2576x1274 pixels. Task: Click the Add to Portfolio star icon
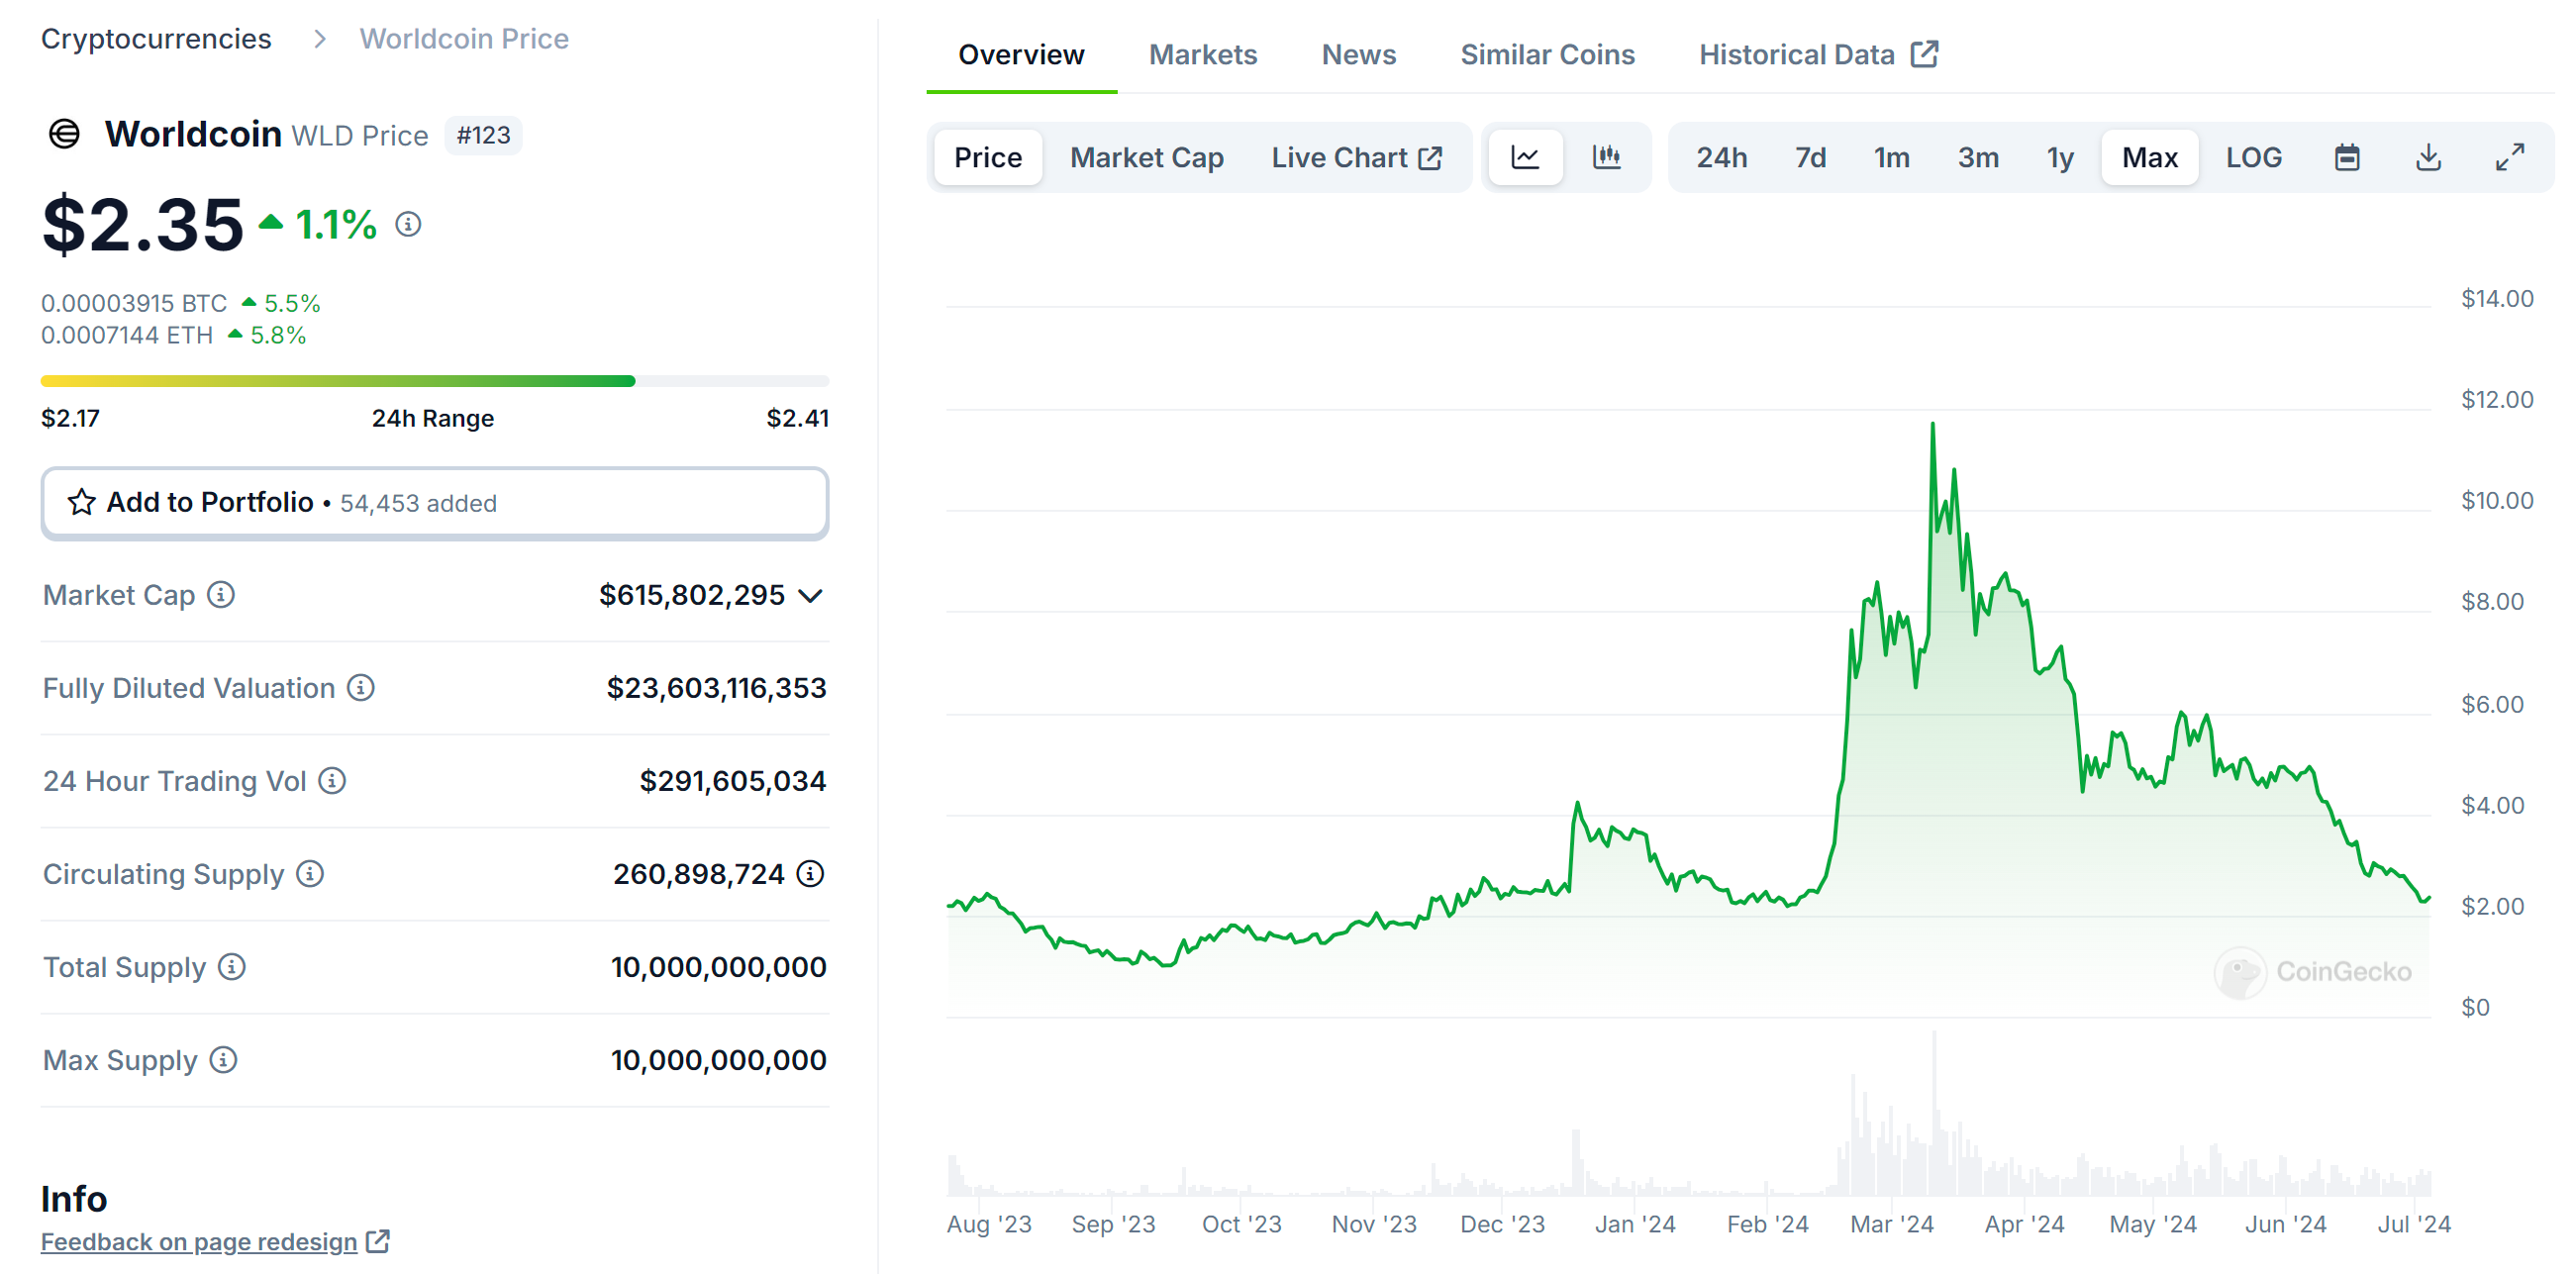pos(81,502)
